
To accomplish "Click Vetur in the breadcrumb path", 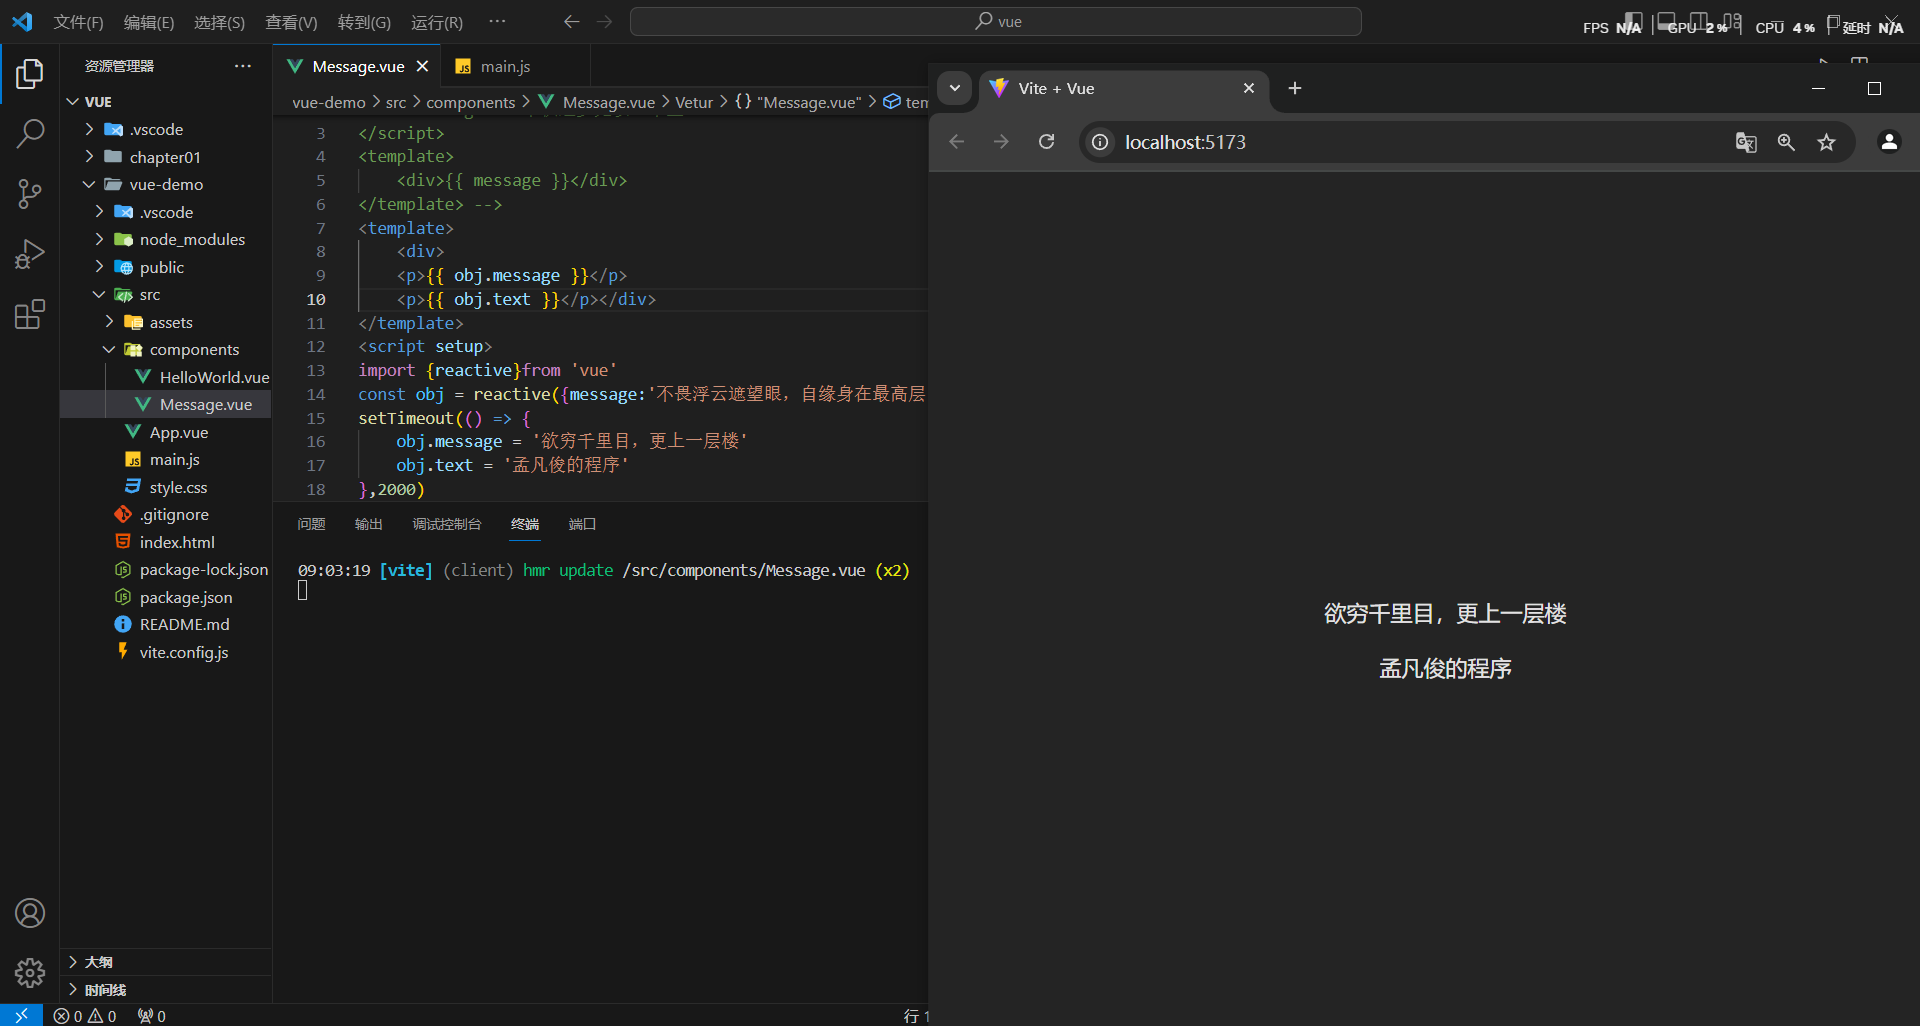I will (694, 102).
